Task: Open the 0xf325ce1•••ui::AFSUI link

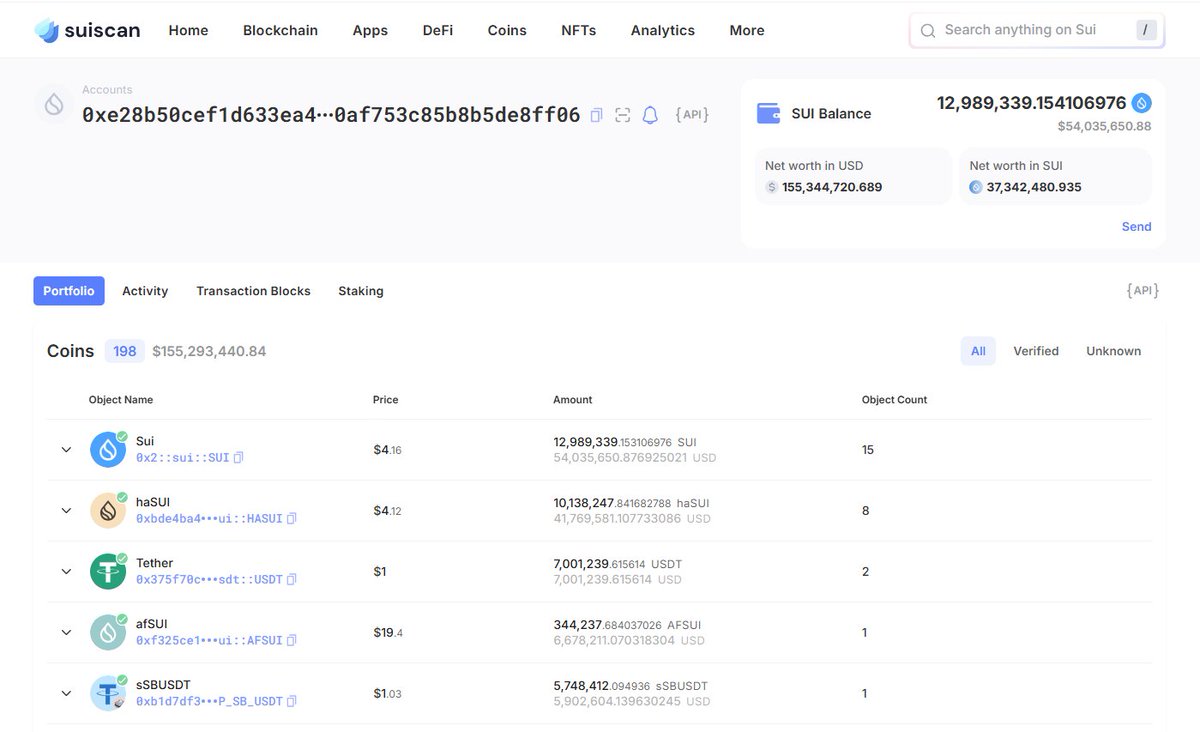Action: [209, 641]
